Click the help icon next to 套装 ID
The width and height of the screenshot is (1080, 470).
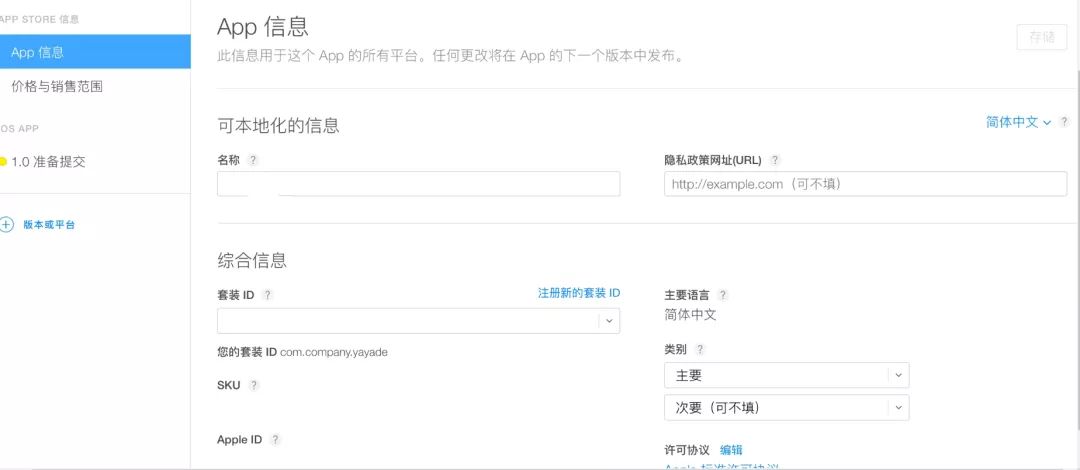click(x=267, y=295)
